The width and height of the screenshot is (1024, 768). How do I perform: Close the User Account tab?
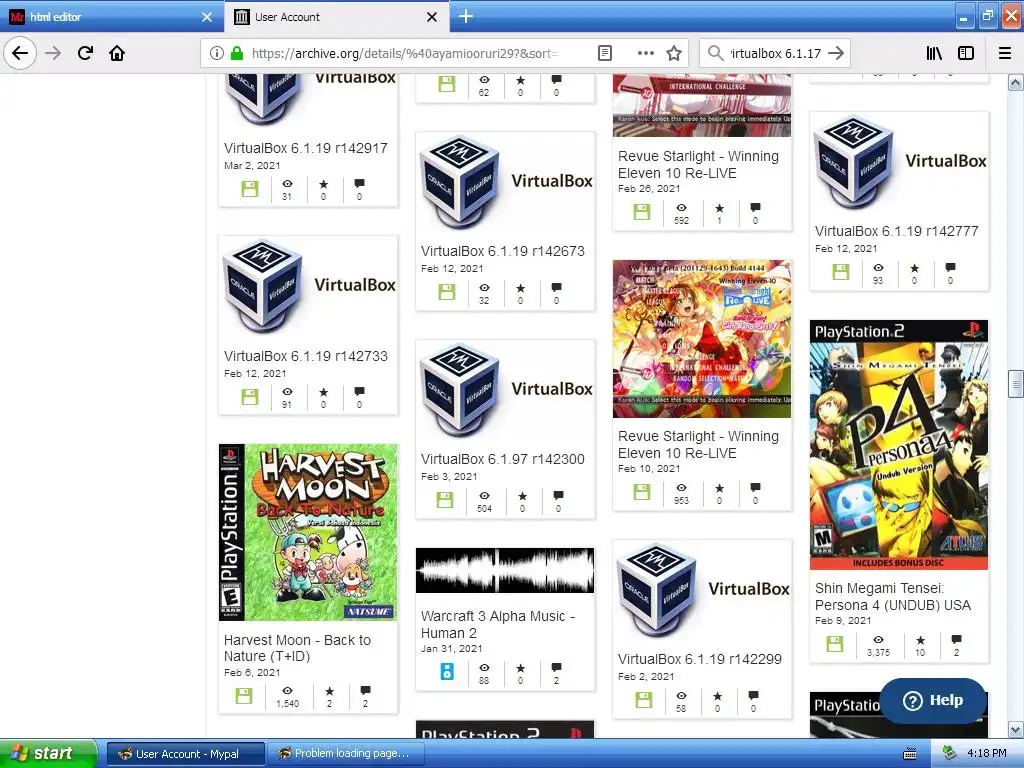coord(432,17)
